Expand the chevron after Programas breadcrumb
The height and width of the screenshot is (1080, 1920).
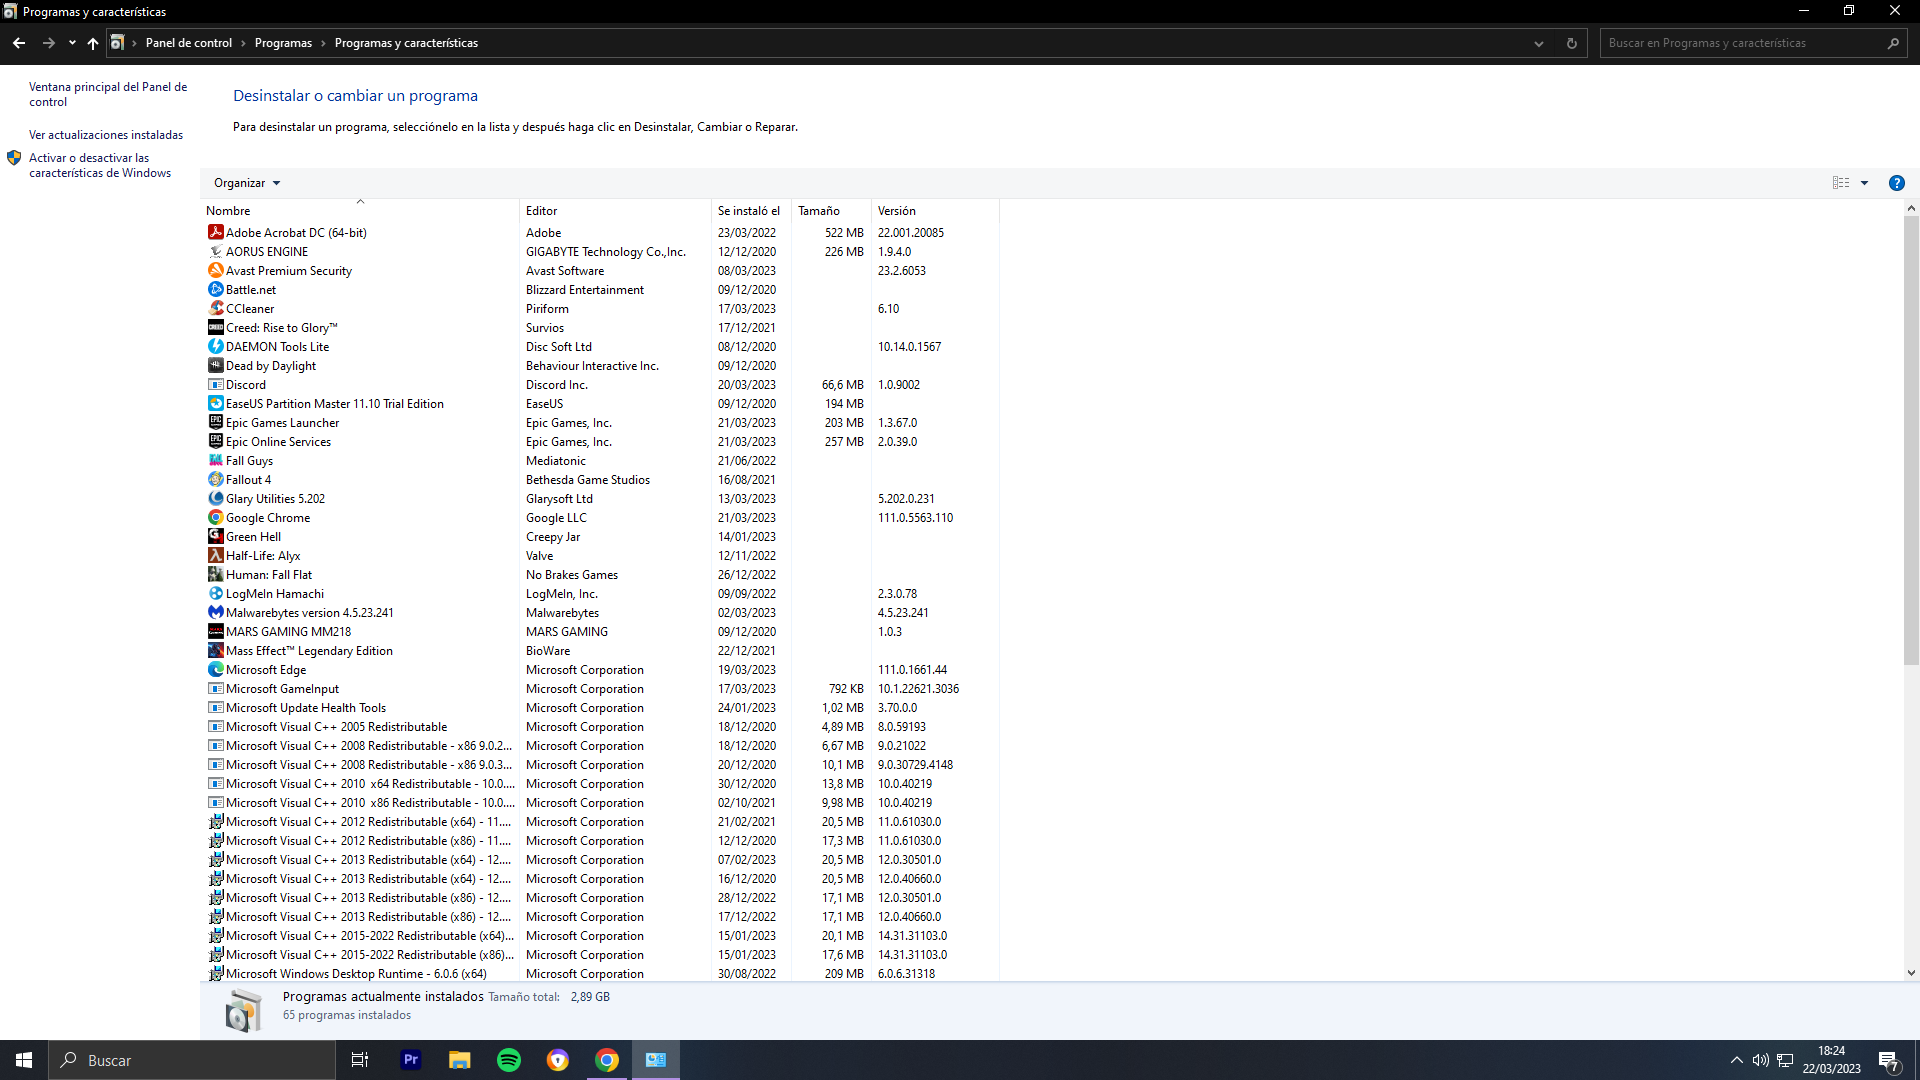coord(323,43)
